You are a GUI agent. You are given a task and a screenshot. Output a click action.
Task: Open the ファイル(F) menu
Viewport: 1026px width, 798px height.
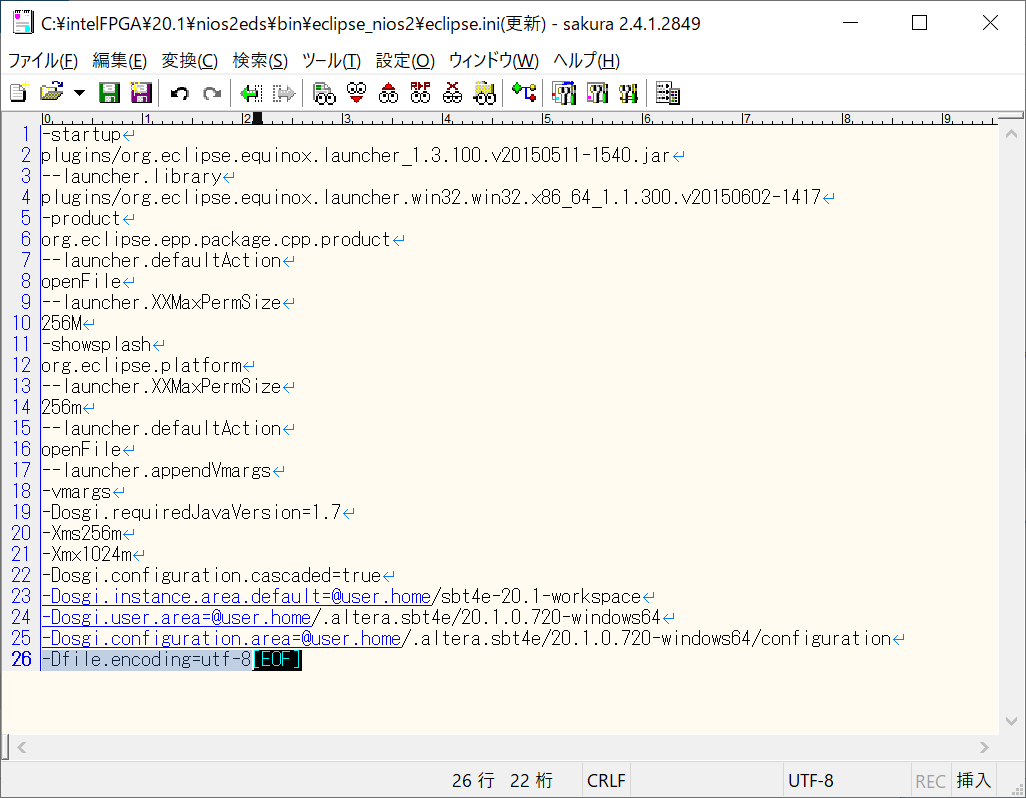pos(43,61)
